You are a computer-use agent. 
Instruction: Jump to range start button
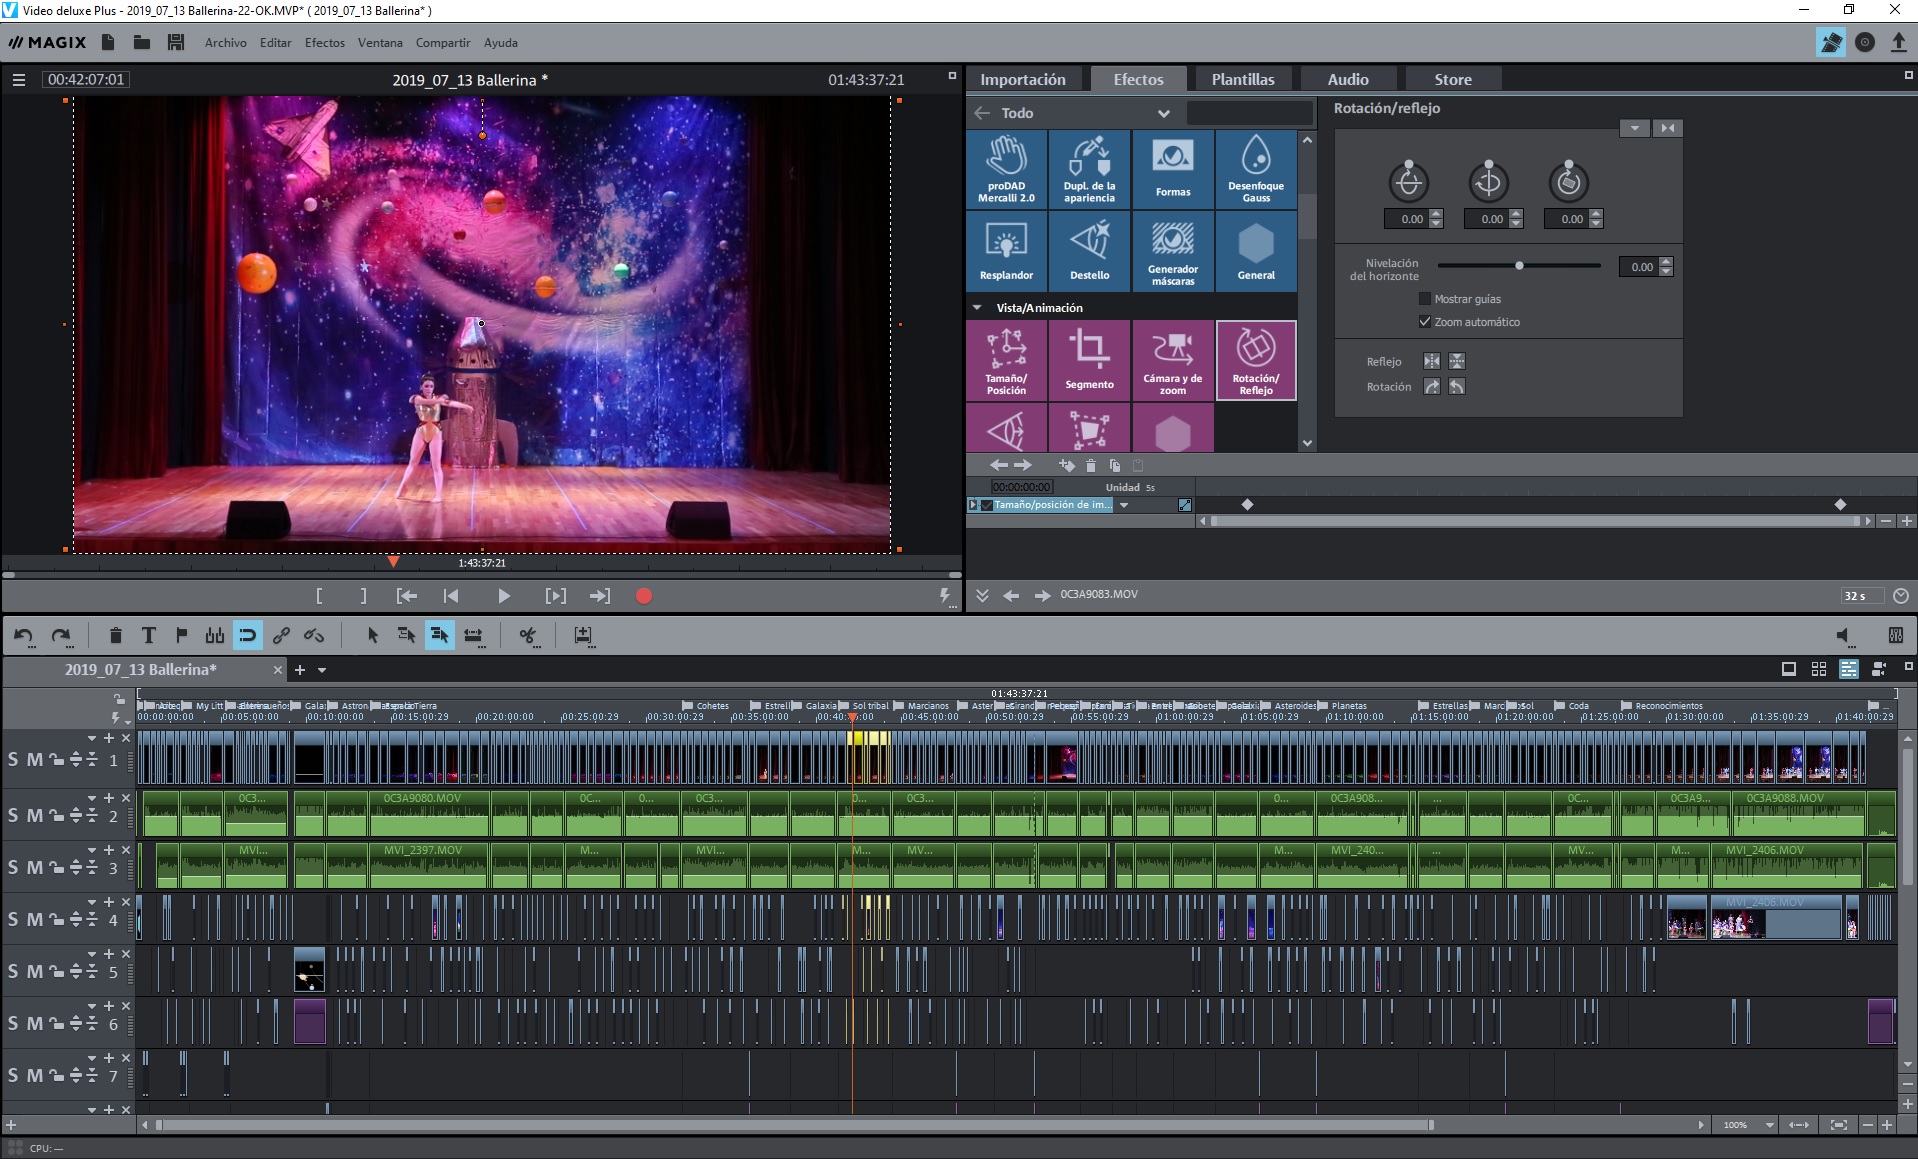406,596
